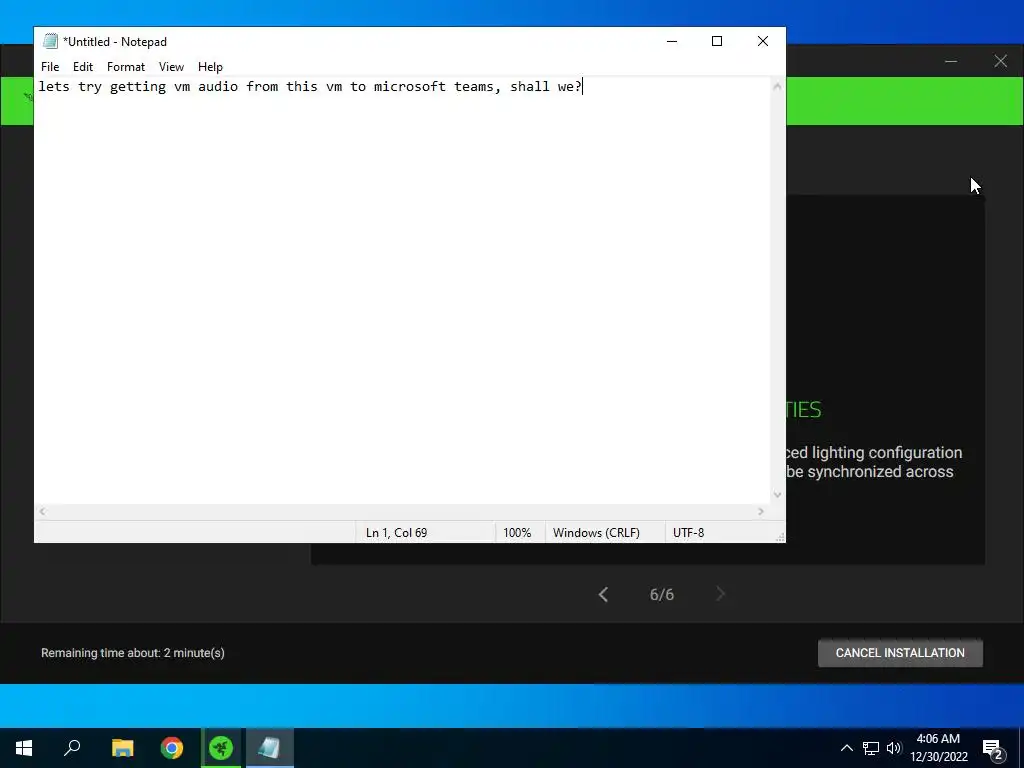Open the volume tray icon
Viewport: 1024px width, 768px height.
pos(894,748)
